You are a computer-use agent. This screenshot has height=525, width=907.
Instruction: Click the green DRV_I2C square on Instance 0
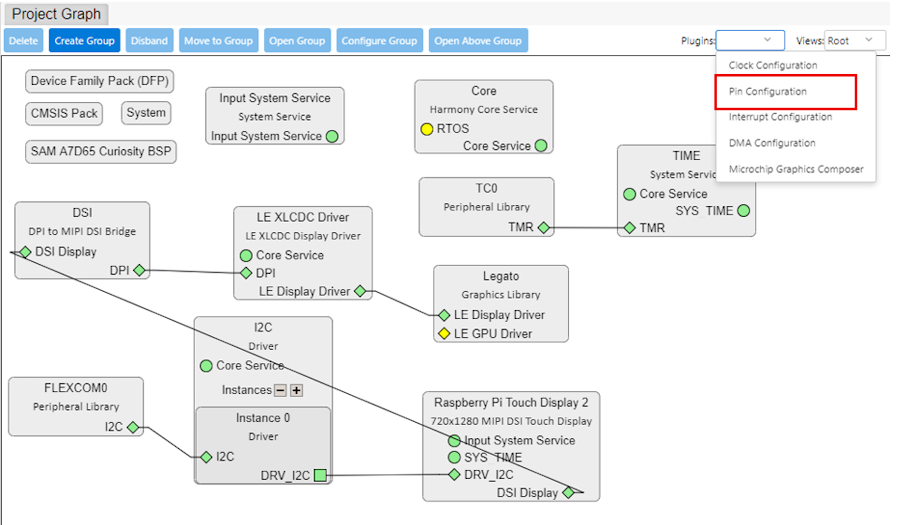pos(320,475)
